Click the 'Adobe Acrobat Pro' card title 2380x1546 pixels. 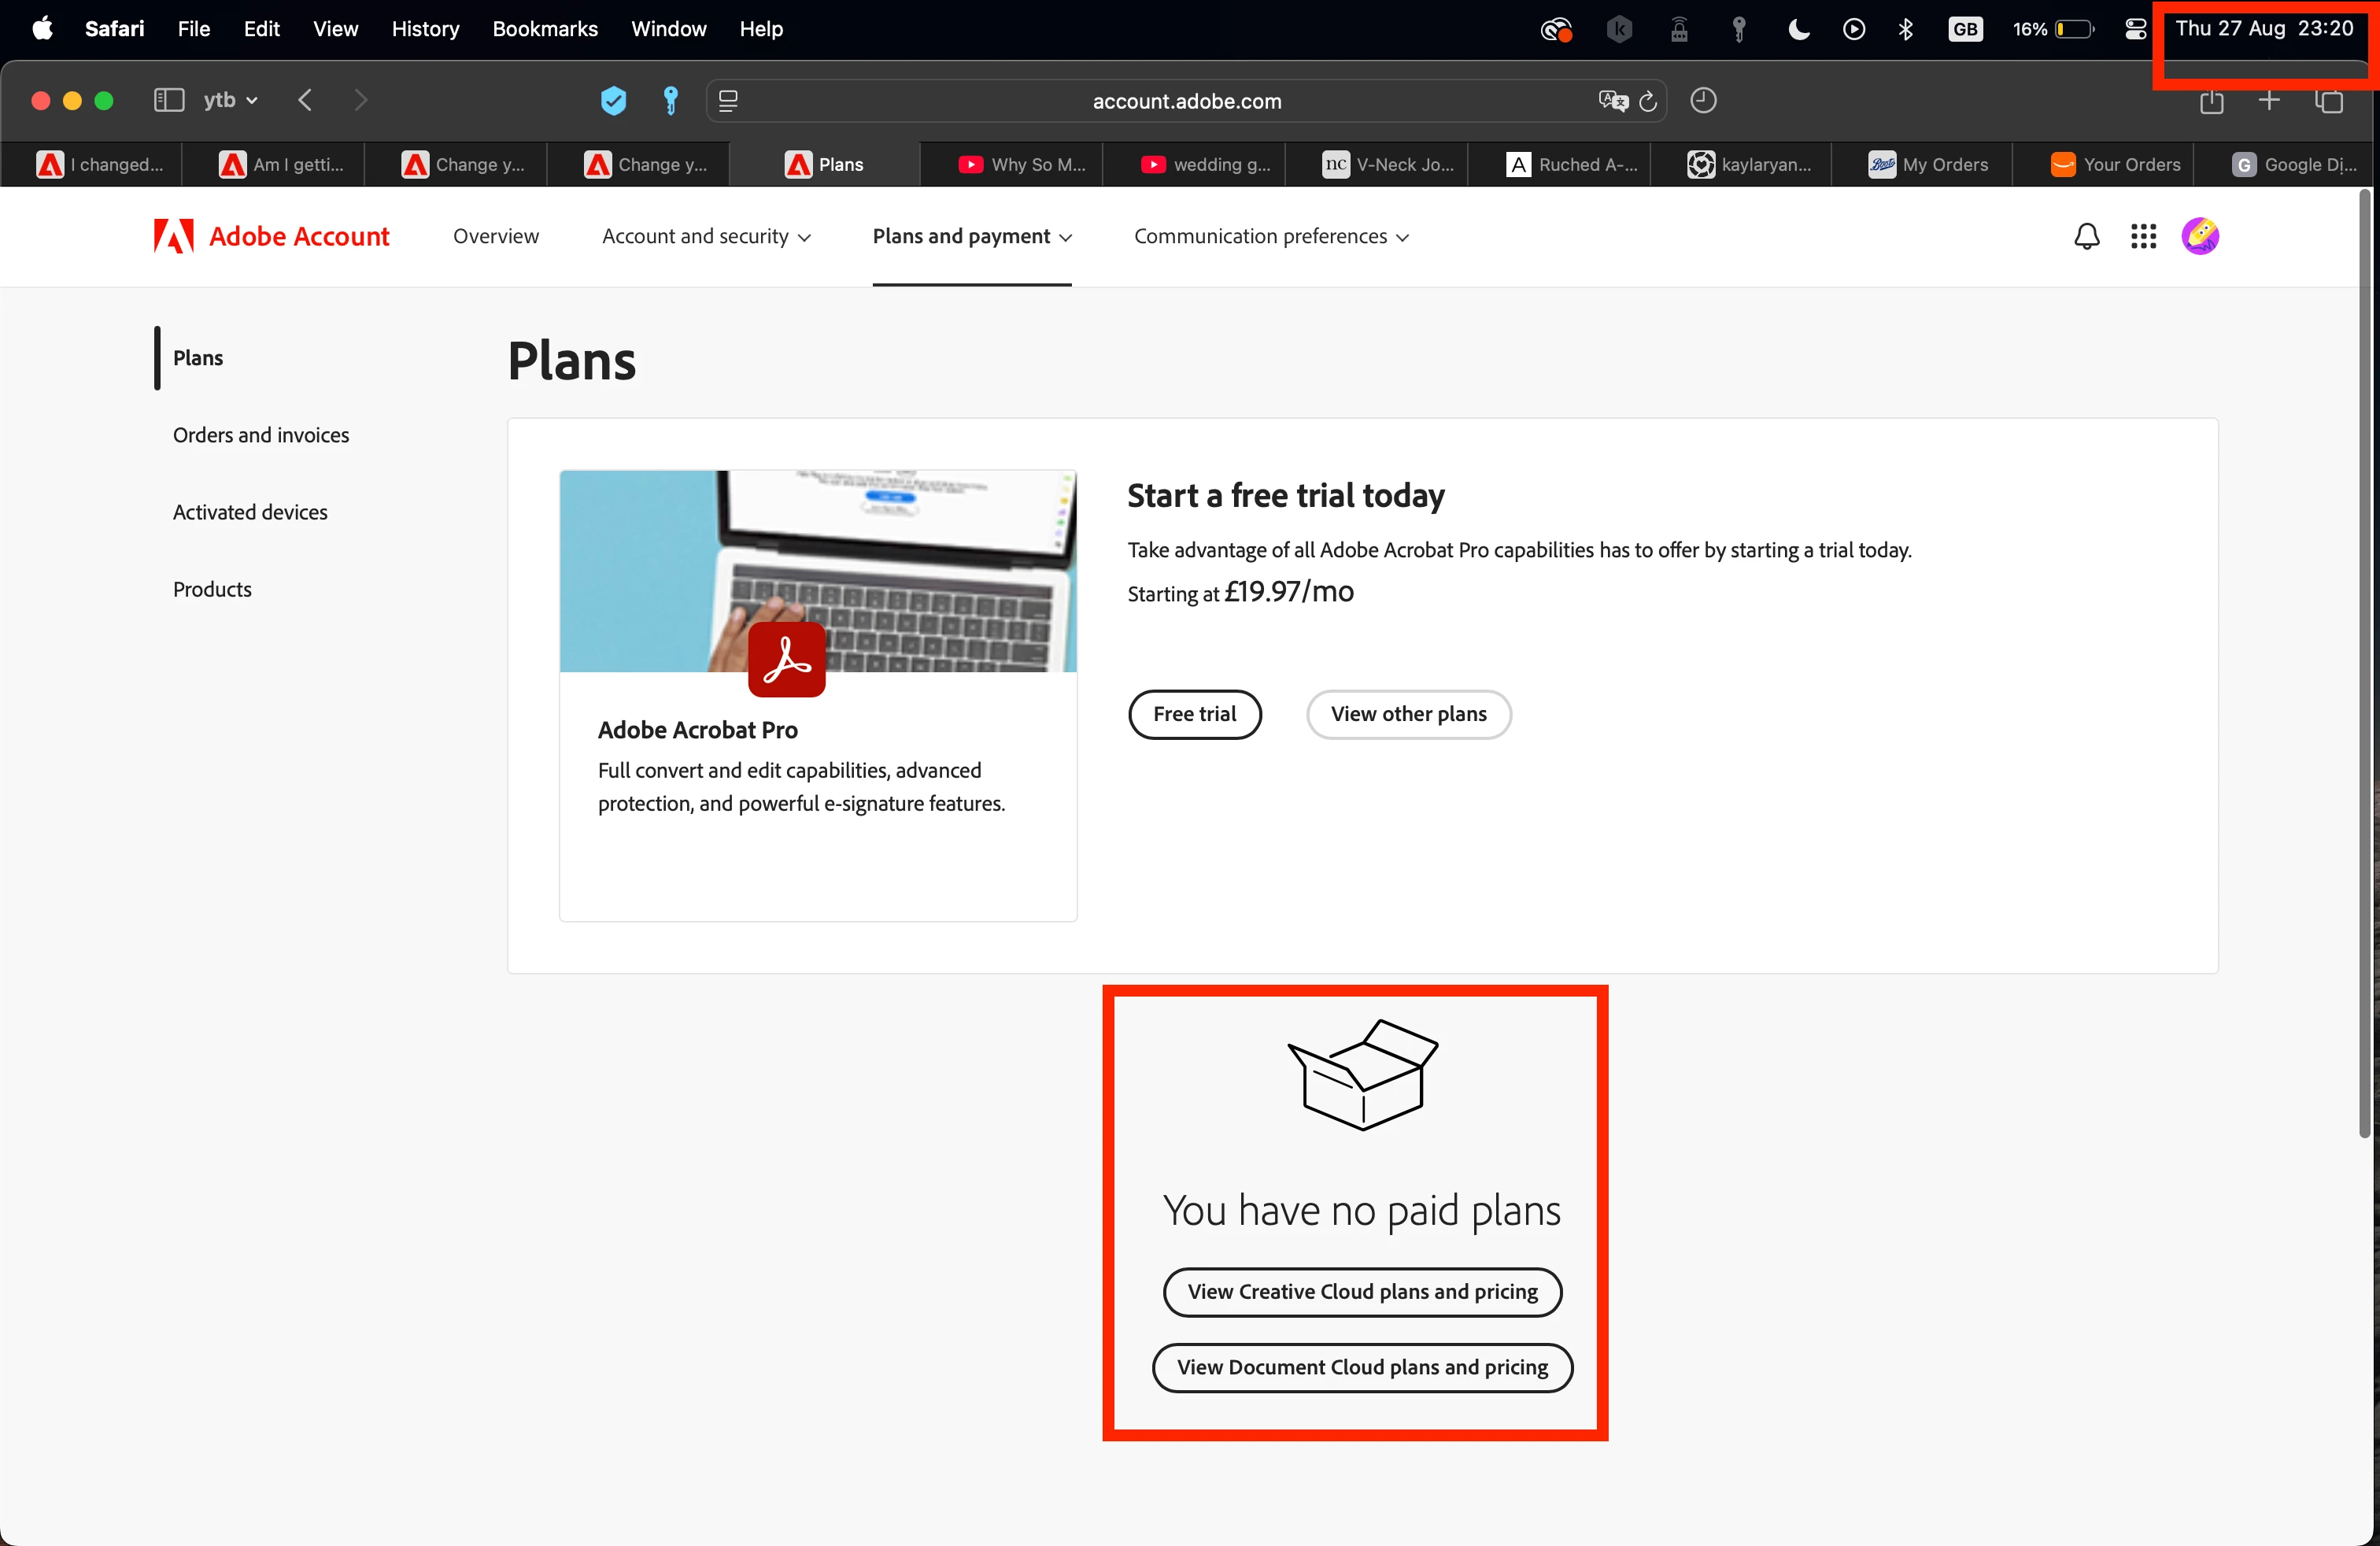coord(698,730)
